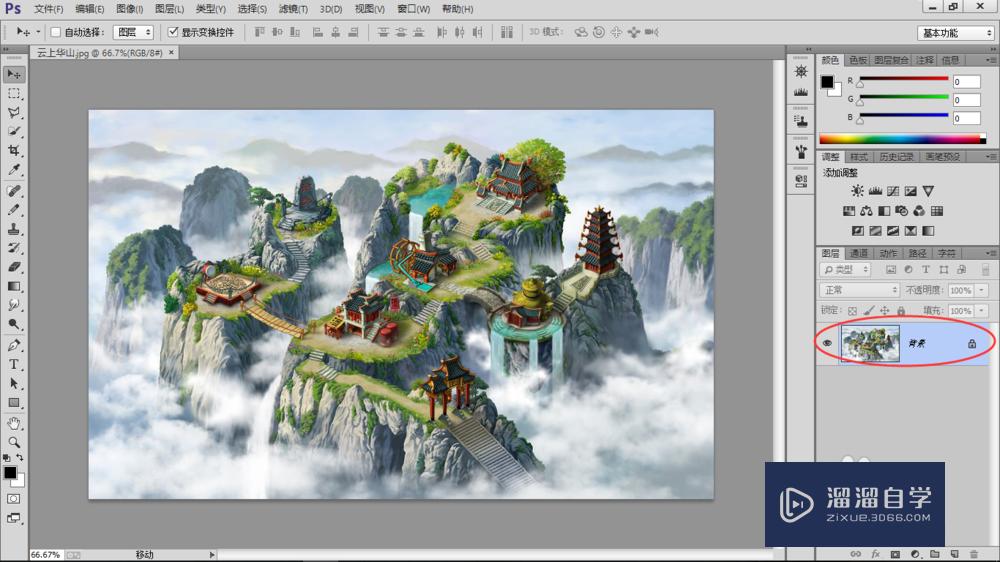Click the Photo Filter adjustment icon
The width and height of the screenshot is (1000, 562).
coord(901,211)
